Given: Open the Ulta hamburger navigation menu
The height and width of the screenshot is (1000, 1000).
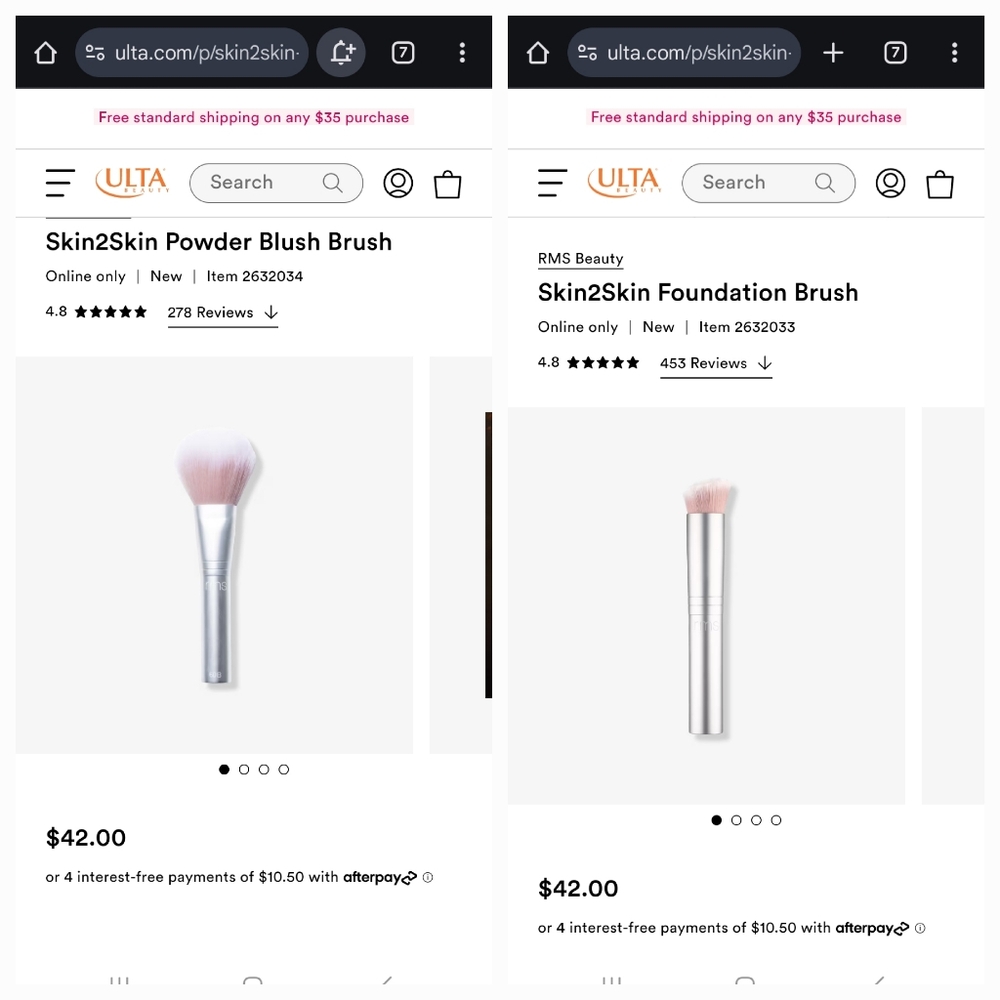Looking at the screenshot, I should [x=60, y=183].
